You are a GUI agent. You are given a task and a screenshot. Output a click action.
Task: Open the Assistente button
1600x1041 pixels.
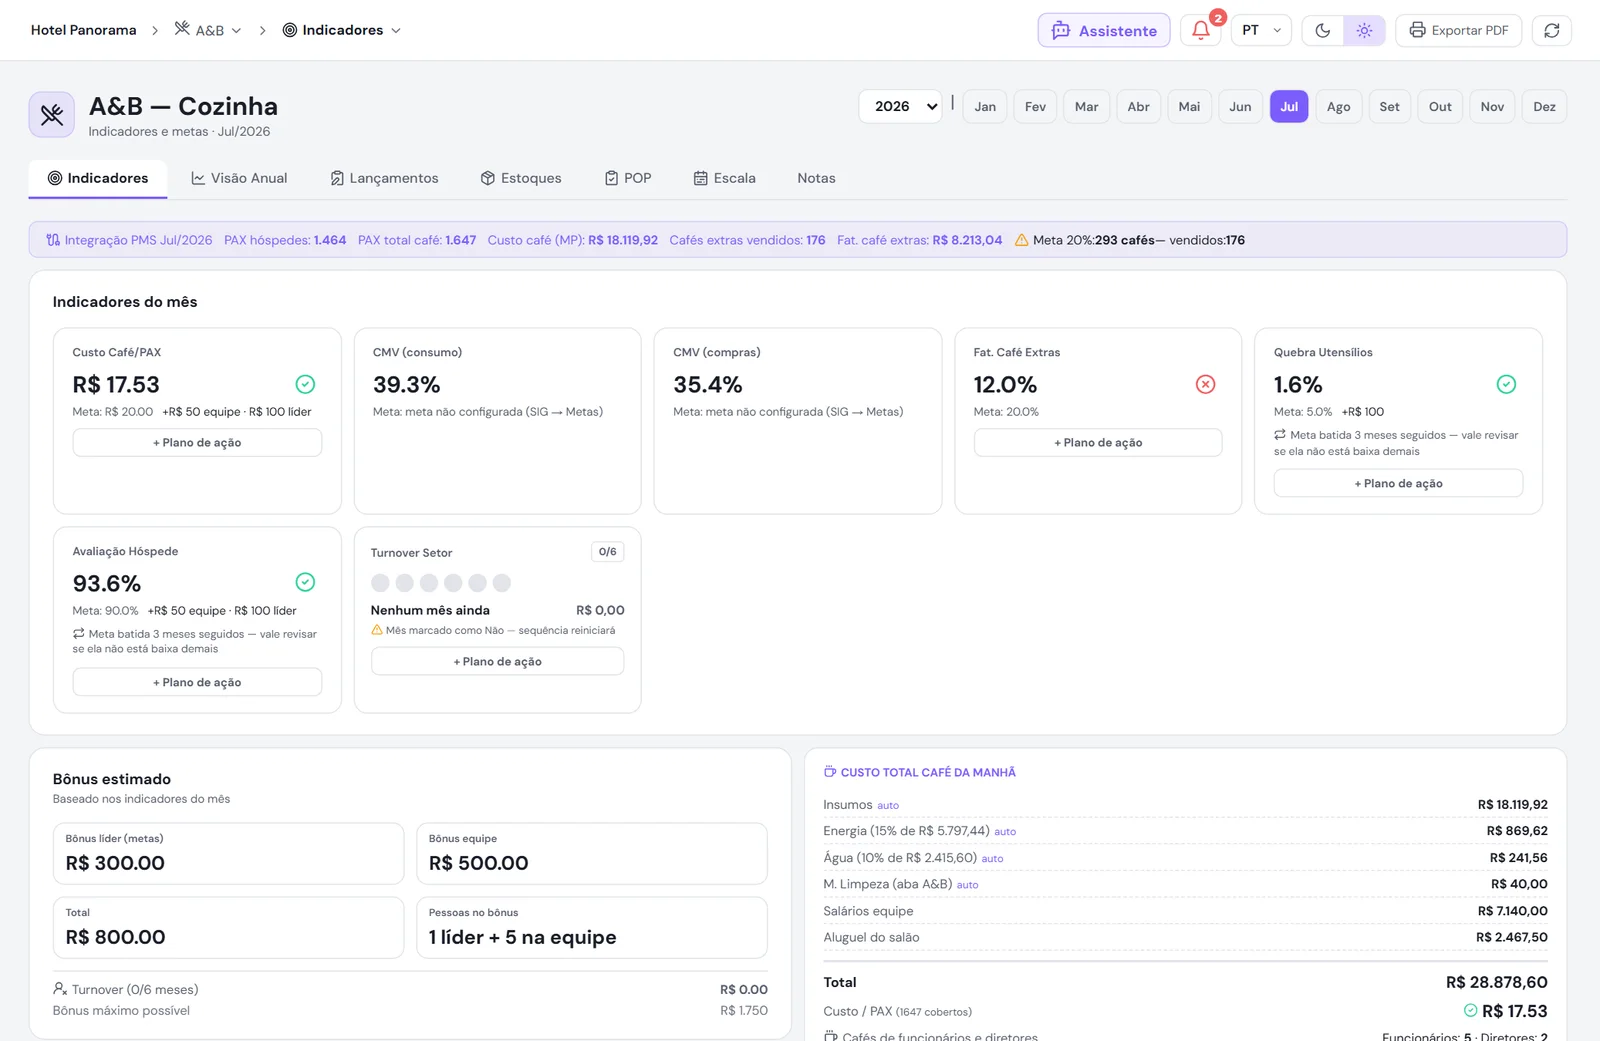pyautogui.click(x=1104, y=30)
